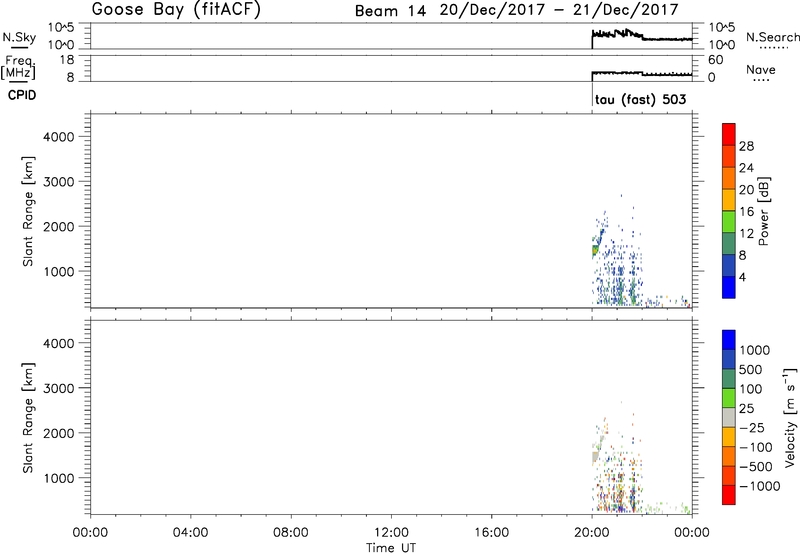Select the "12:00" time tick label
The width and height of the screenshot is (800, 554).
(391, 533)
